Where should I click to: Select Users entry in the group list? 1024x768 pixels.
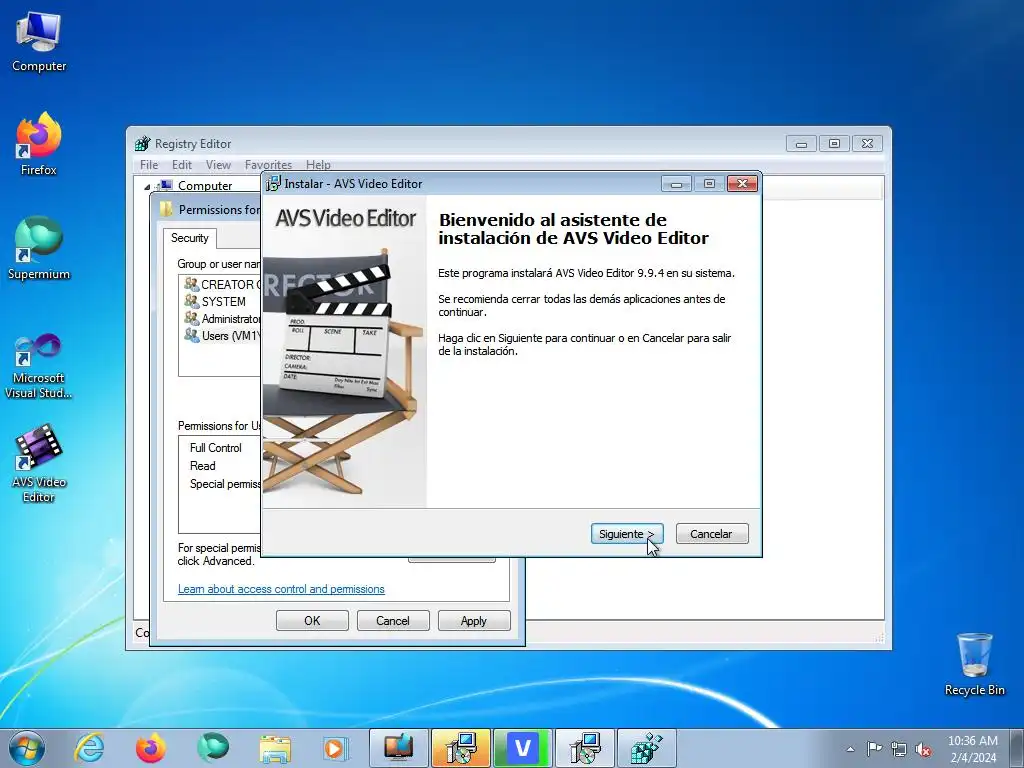[x=222, y=336]
